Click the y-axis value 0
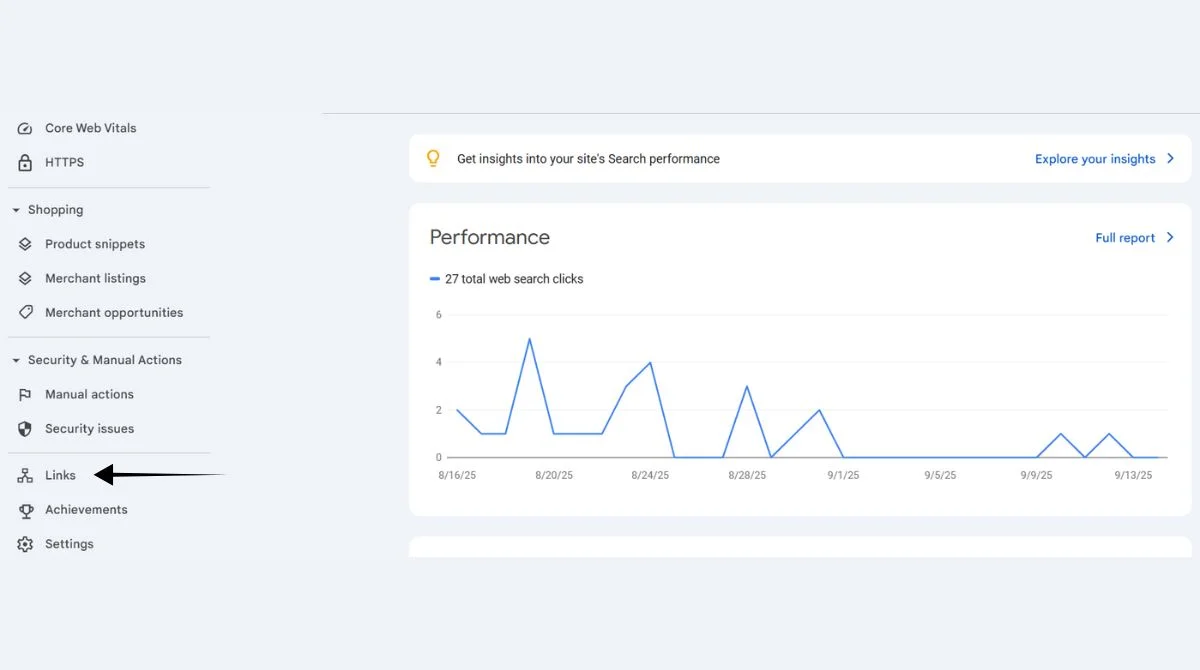Viewport: 1200px width, 670px height. 438,458
